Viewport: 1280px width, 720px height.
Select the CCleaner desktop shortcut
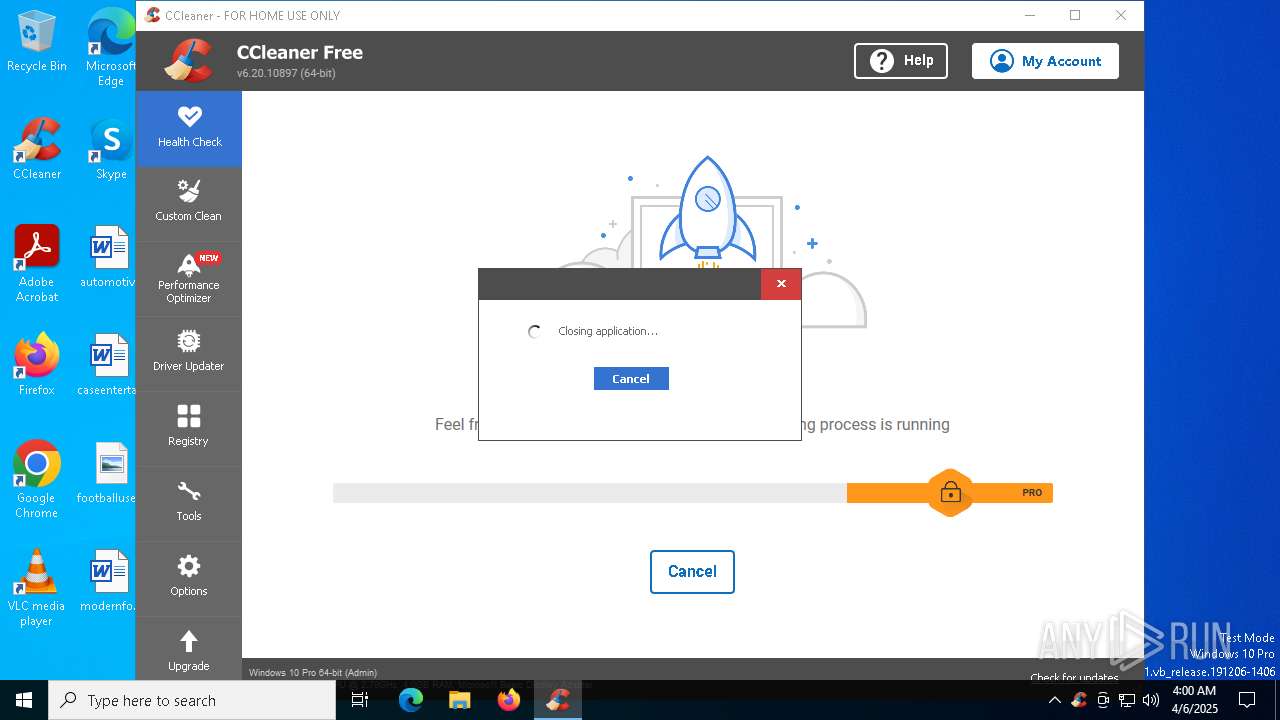37,148
